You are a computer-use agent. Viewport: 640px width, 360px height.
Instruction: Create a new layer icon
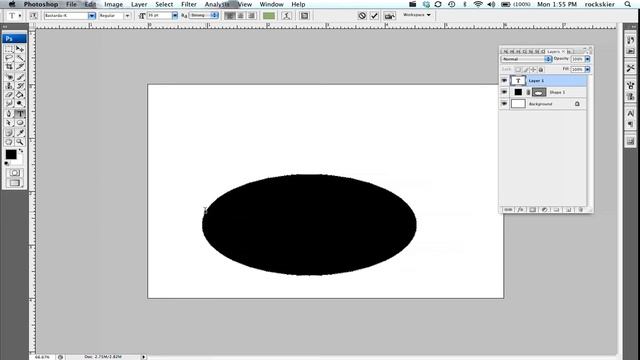click(x=569, y=209)
